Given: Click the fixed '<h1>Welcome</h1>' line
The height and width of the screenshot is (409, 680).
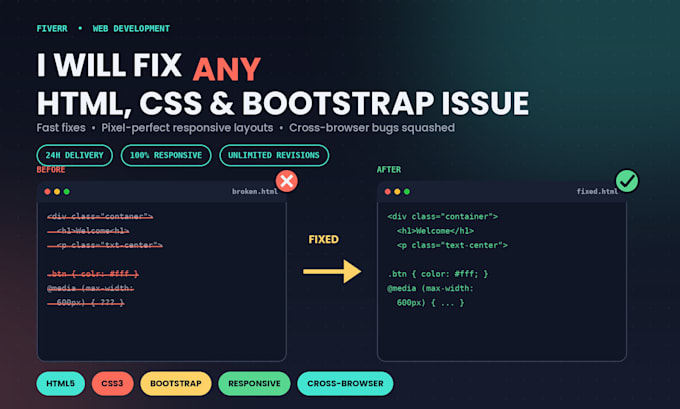Looking at the screenshot, I should [x=435, y=231].
